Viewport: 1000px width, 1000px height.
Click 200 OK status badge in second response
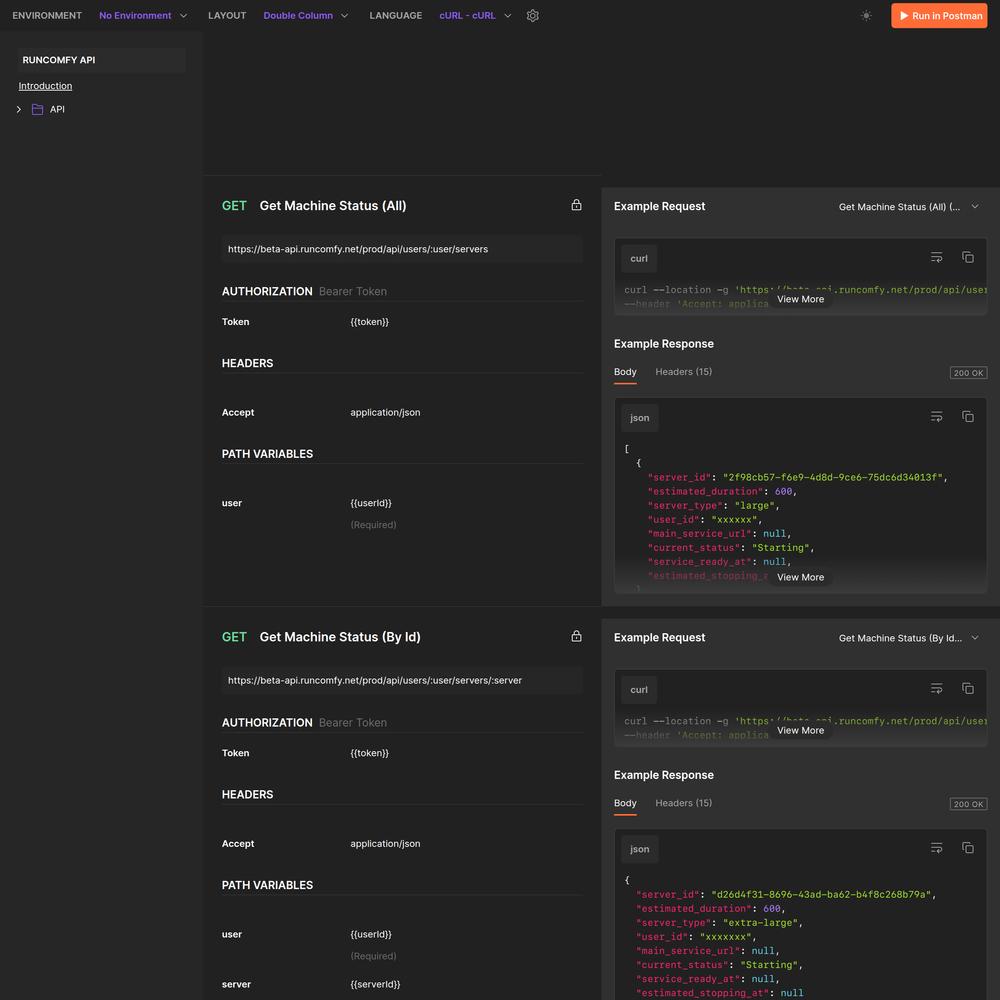[968, 804]
